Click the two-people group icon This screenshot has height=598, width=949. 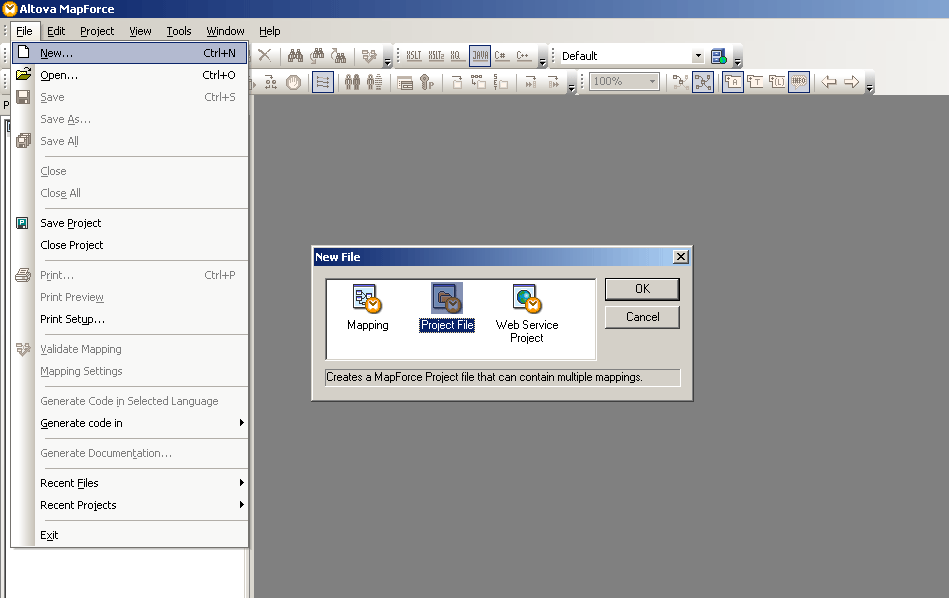(352, 82)
